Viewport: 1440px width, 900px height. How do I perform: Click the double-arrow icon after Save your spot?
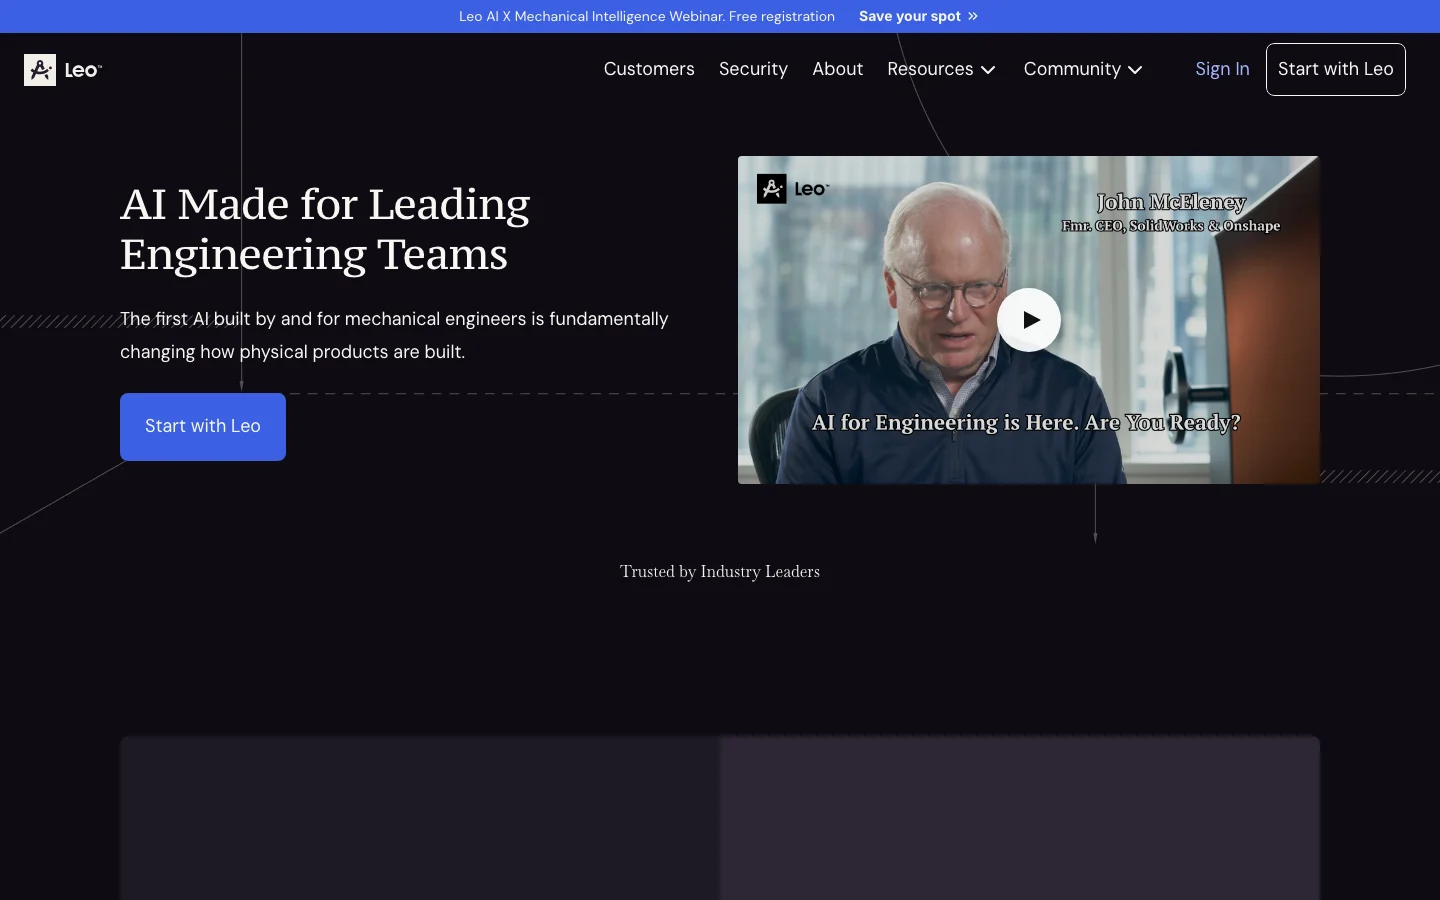pyautogui.click(x=973, y=16)
